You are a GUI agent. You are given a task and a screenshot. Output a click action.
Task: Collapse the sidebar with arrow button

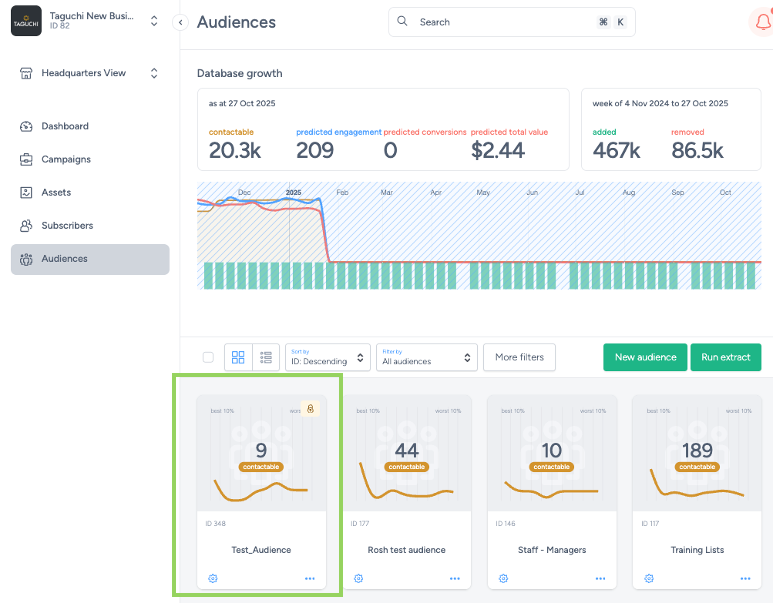[x=180, y=22]
